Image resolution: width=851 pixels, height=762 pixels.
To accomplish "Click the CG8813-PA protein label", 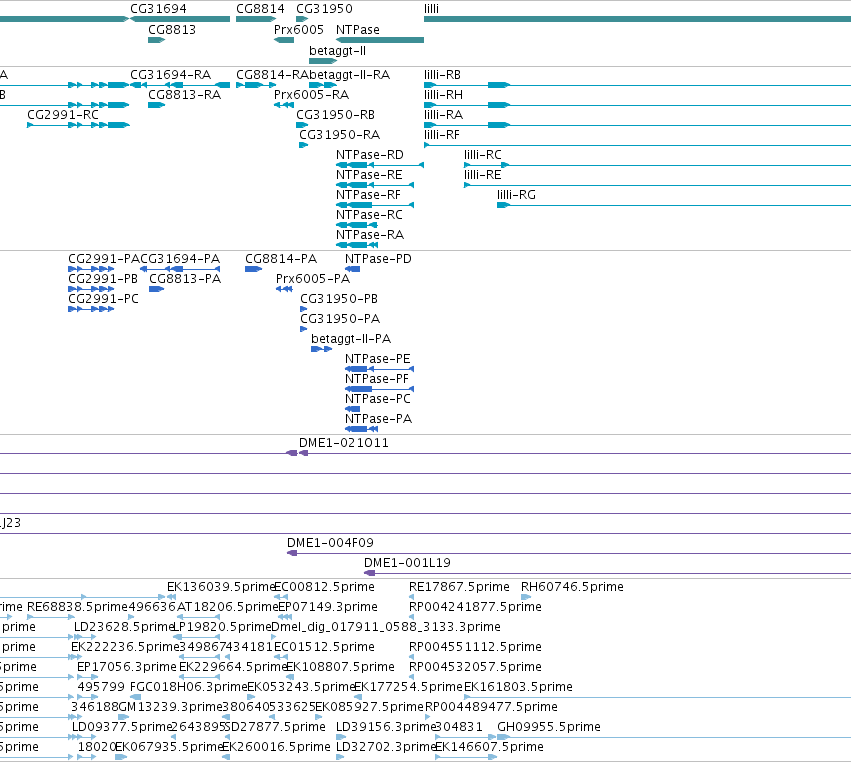I will tap(185, 279).
